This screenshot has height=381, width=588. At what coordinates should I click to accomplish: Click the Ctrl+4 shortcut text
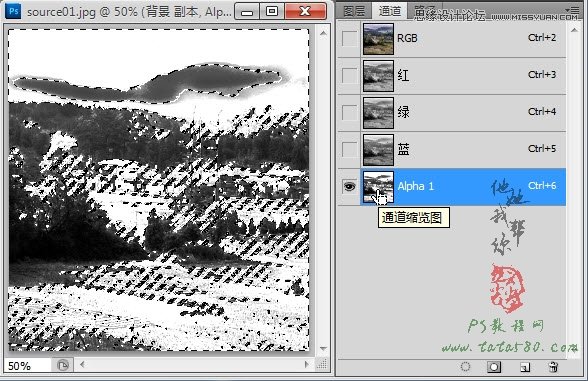[542, 112]
